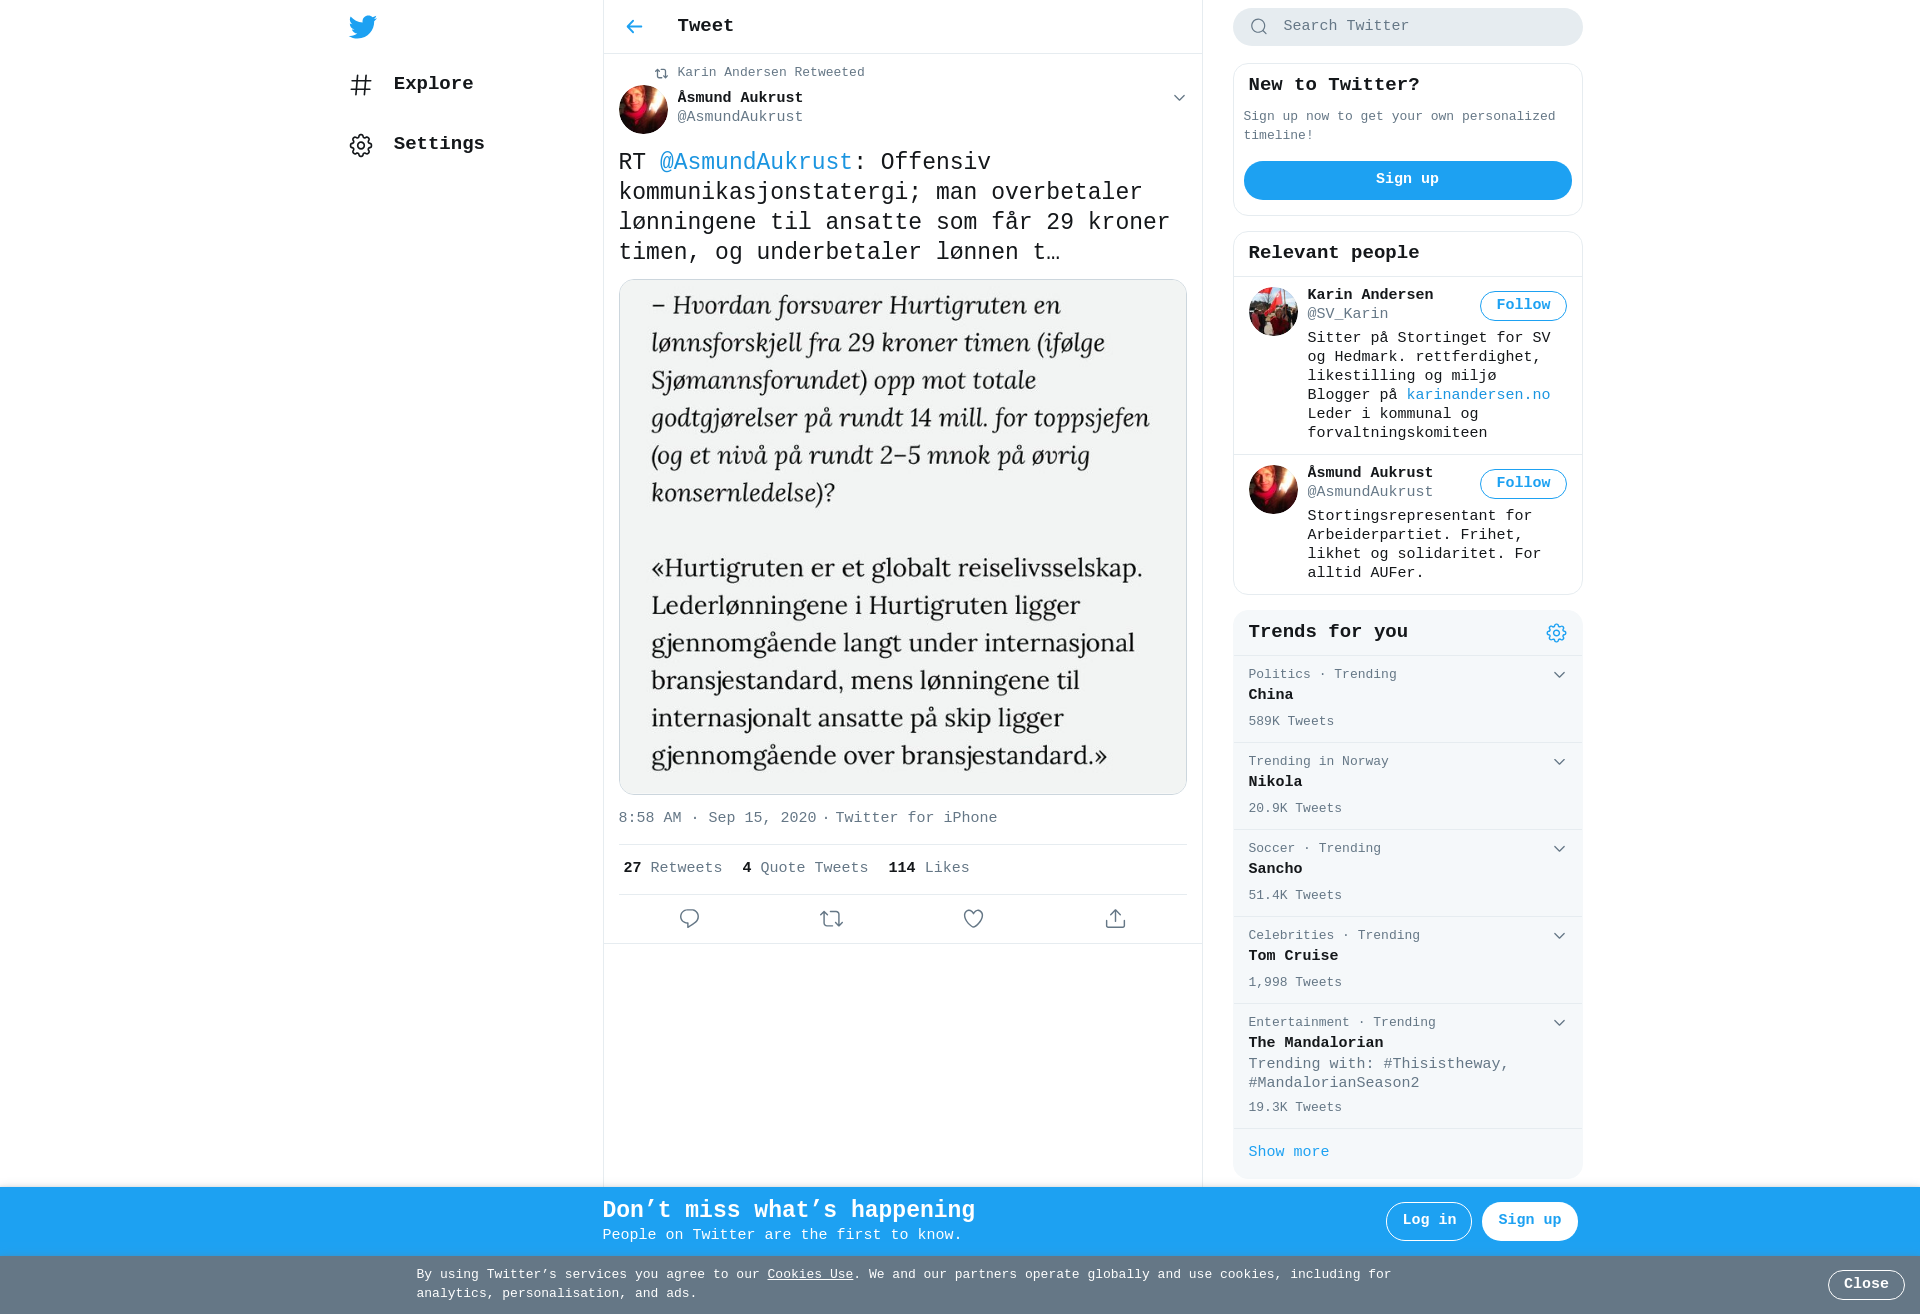The width and height of the screenshot is (1920, 1314).
Task: Show more trends
Action: click(x=1288, y=1152)
